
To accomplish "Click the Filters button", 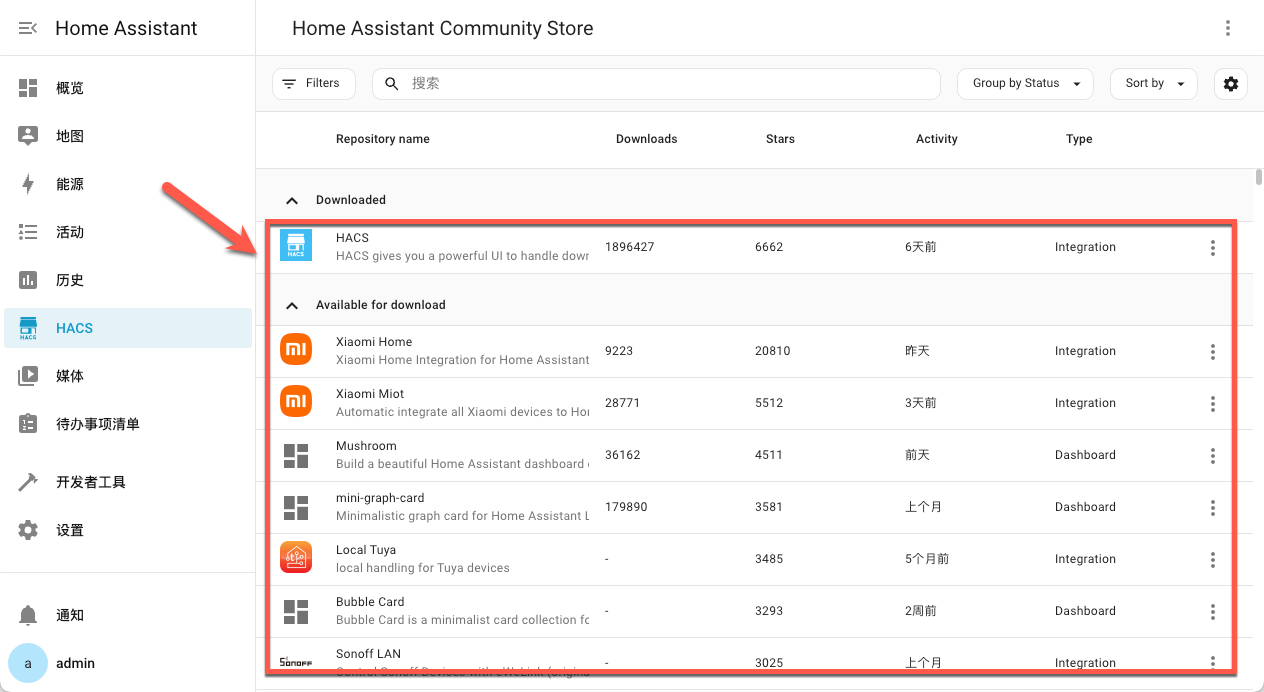I will (313, 83).
